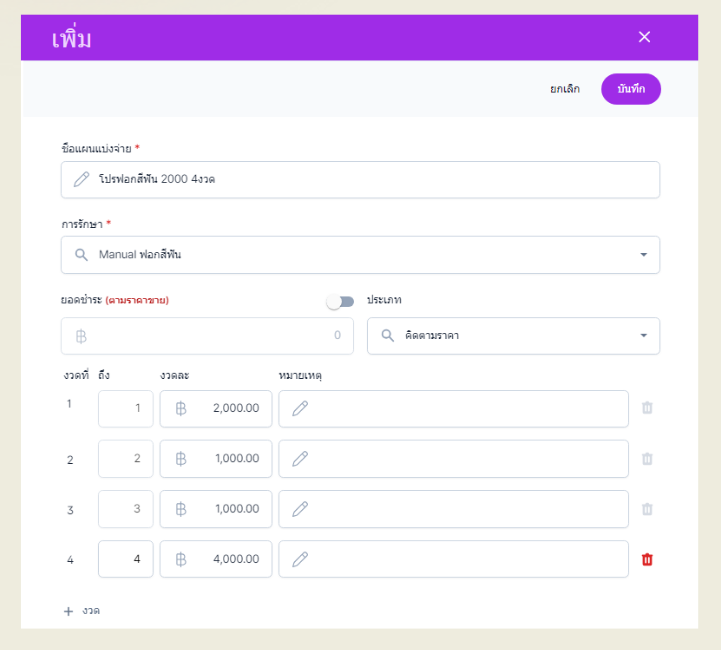
Task: Close the เพิ่ม dialog with X
Action: pos(644,37)
